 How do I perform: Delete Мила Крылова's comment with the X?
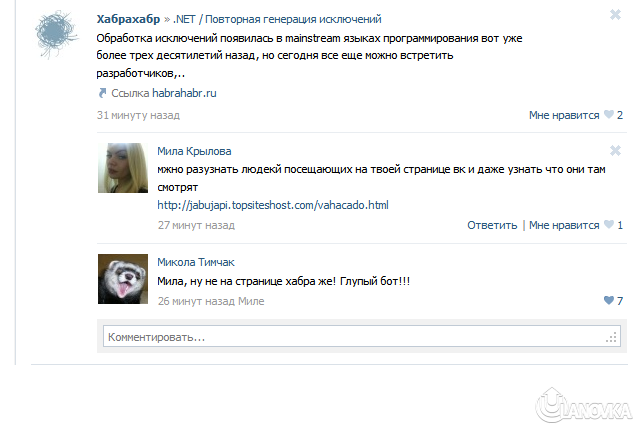(x=615, y=151)
